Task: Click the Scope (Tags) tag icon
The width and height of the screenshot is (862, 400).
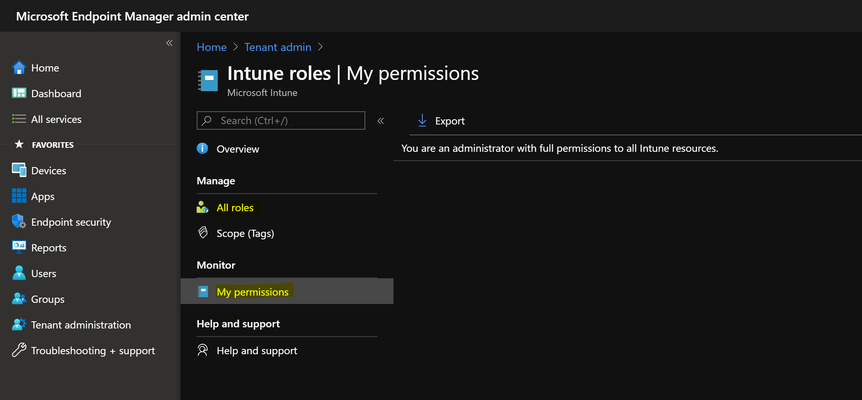Action: click(202, 233)
